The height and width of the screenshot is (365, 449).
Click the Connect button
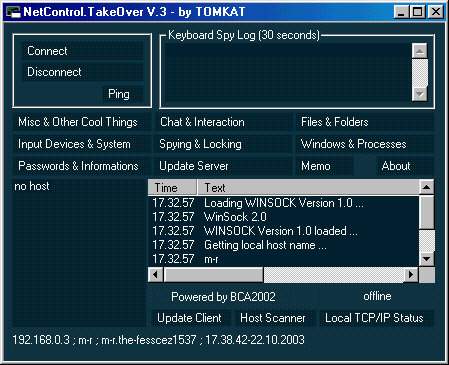coord(82,51)
